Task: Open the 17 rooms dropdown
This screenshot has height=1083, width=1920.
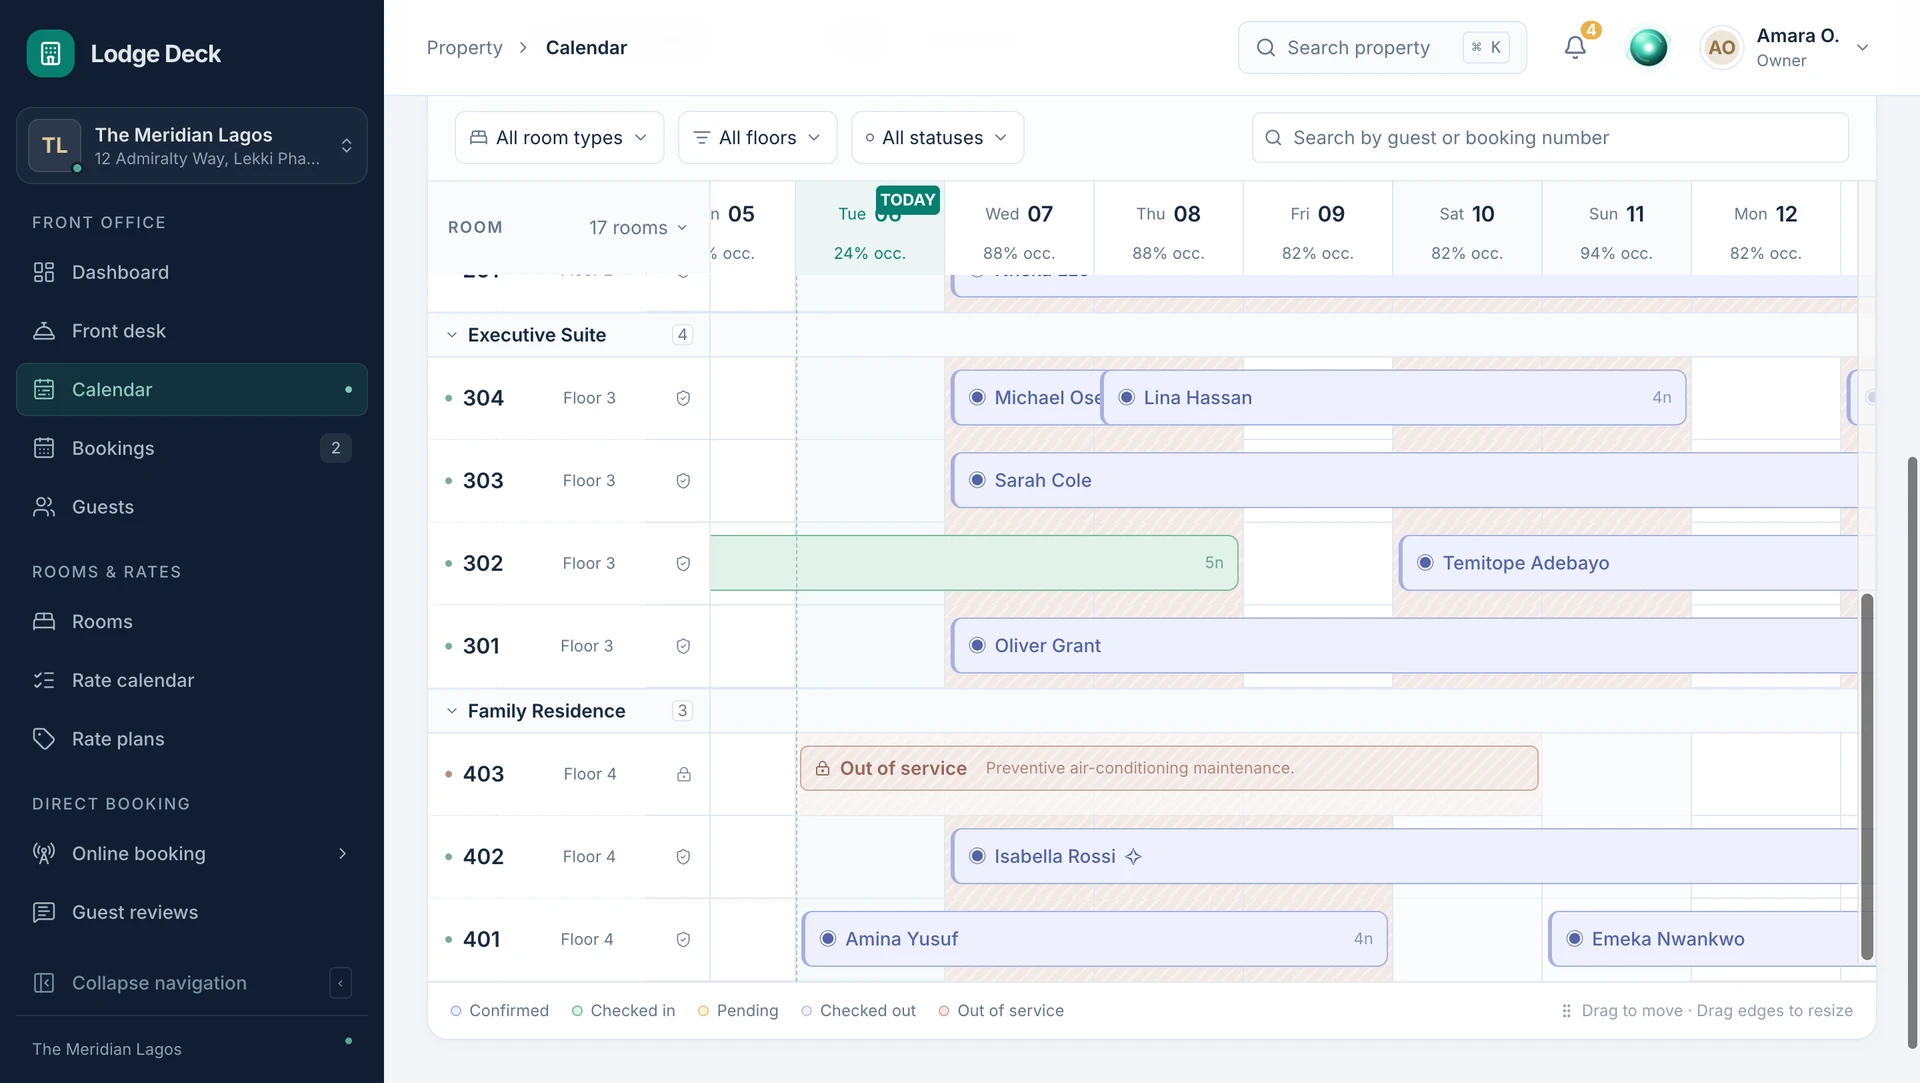Action: (638, 228)
